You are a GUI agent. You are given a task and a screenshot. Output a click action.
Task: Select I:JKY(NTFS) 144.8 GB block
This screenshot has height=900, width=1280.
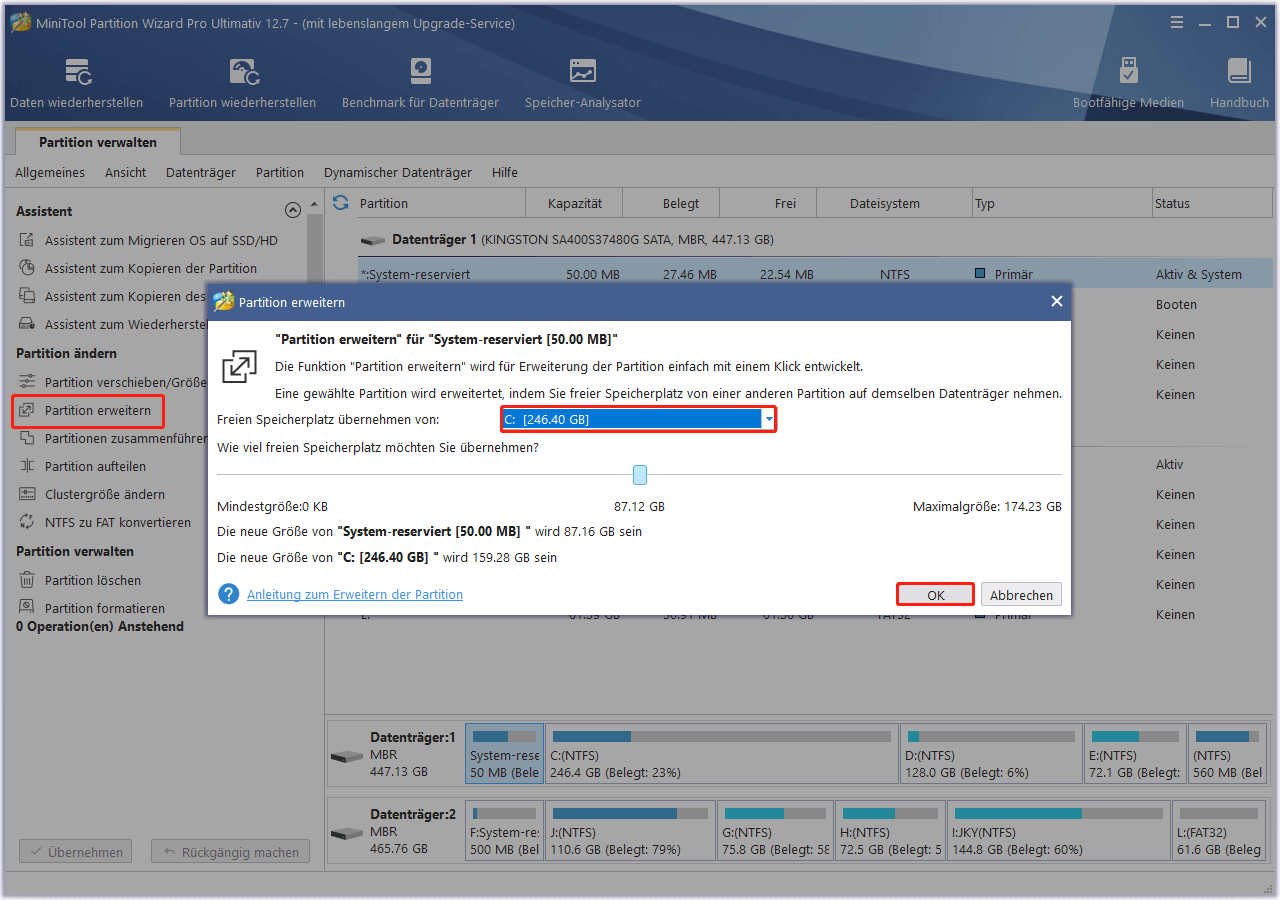click(1059, 831)
